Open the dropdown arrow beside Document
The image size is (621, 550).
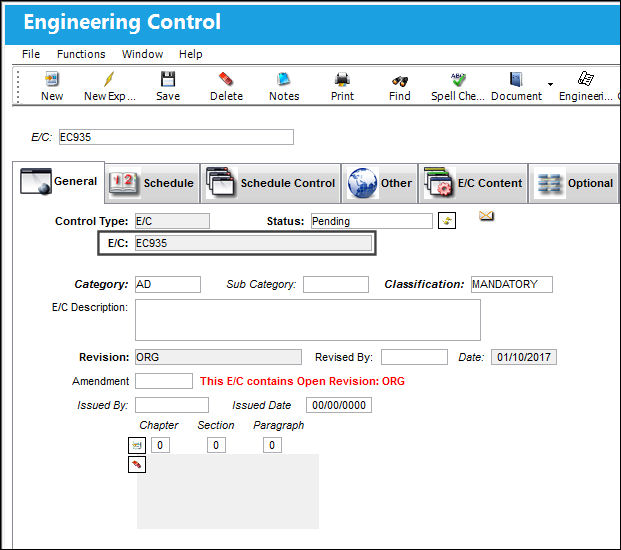click(x=550, y=84)
